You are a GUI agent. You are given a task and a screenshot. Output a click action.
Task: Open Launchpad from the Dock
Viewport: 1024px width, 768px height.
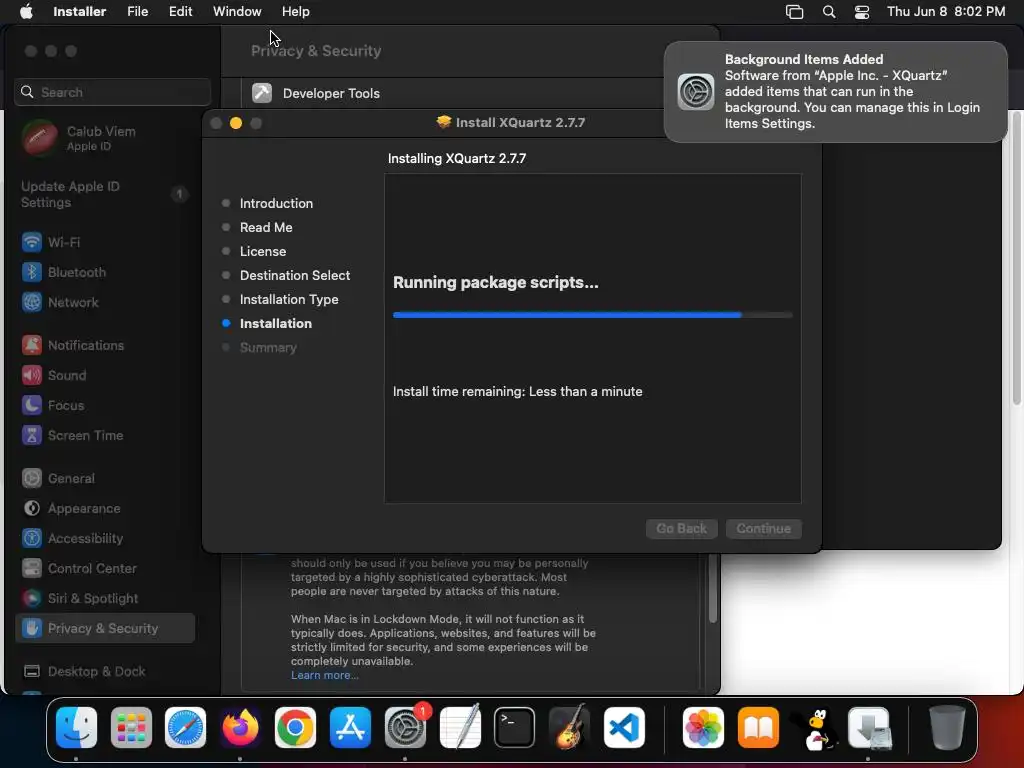click(x=131, y=727)
